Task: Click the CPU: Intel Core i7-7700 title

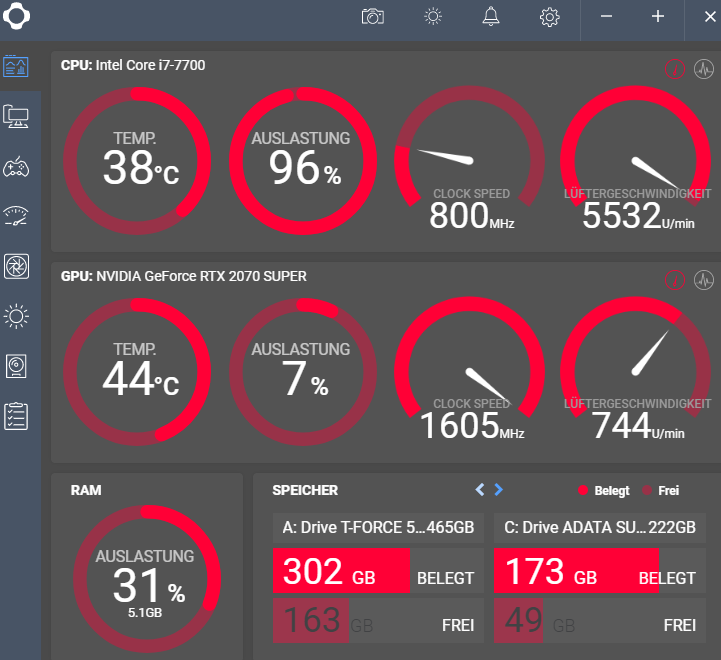Action: click(133, 65)
